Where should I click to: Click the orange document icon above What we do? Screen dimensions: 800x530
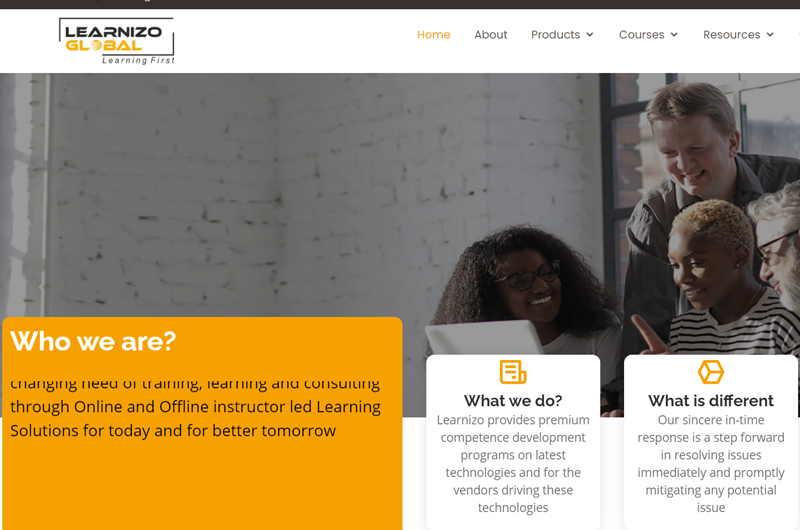coord(513,372)
